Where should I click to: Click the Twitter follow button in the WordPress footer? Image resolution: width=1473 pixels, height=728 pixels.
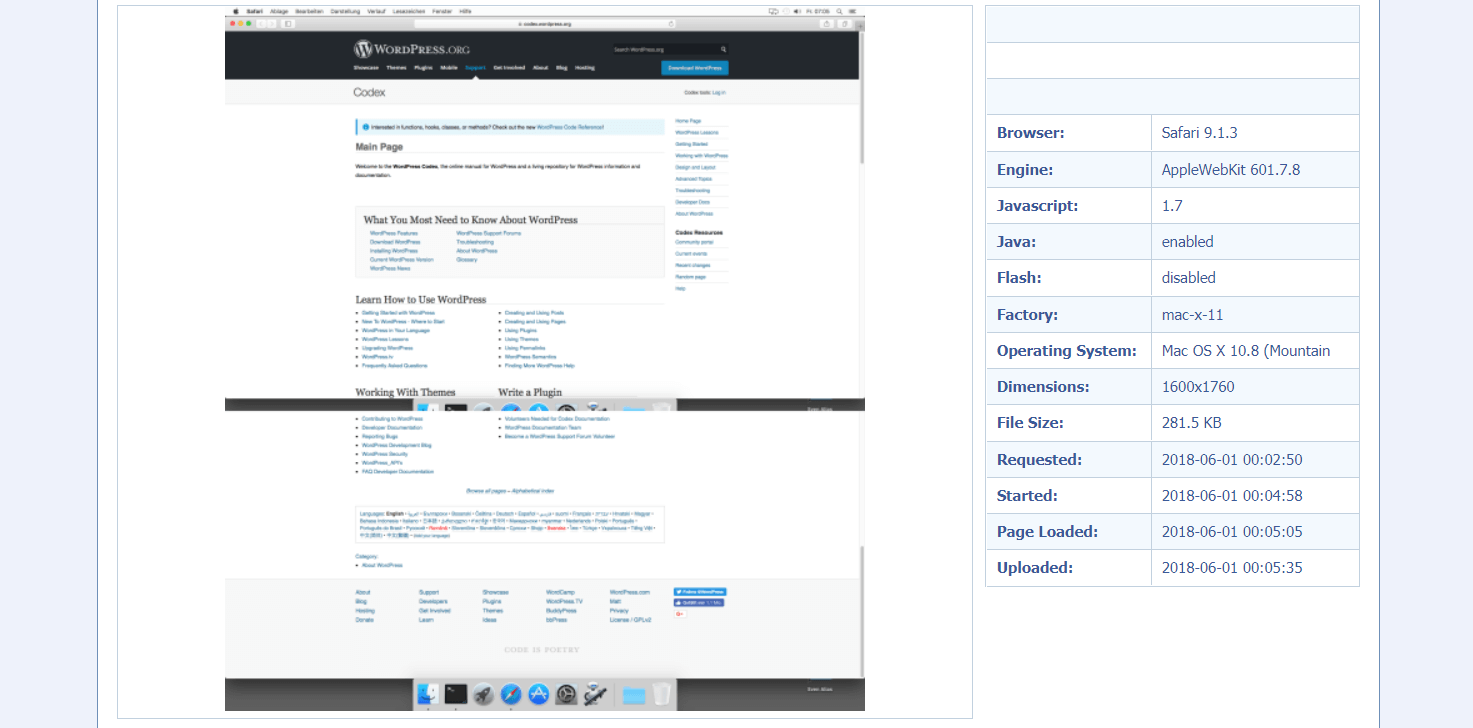click(x=700, y=592)
